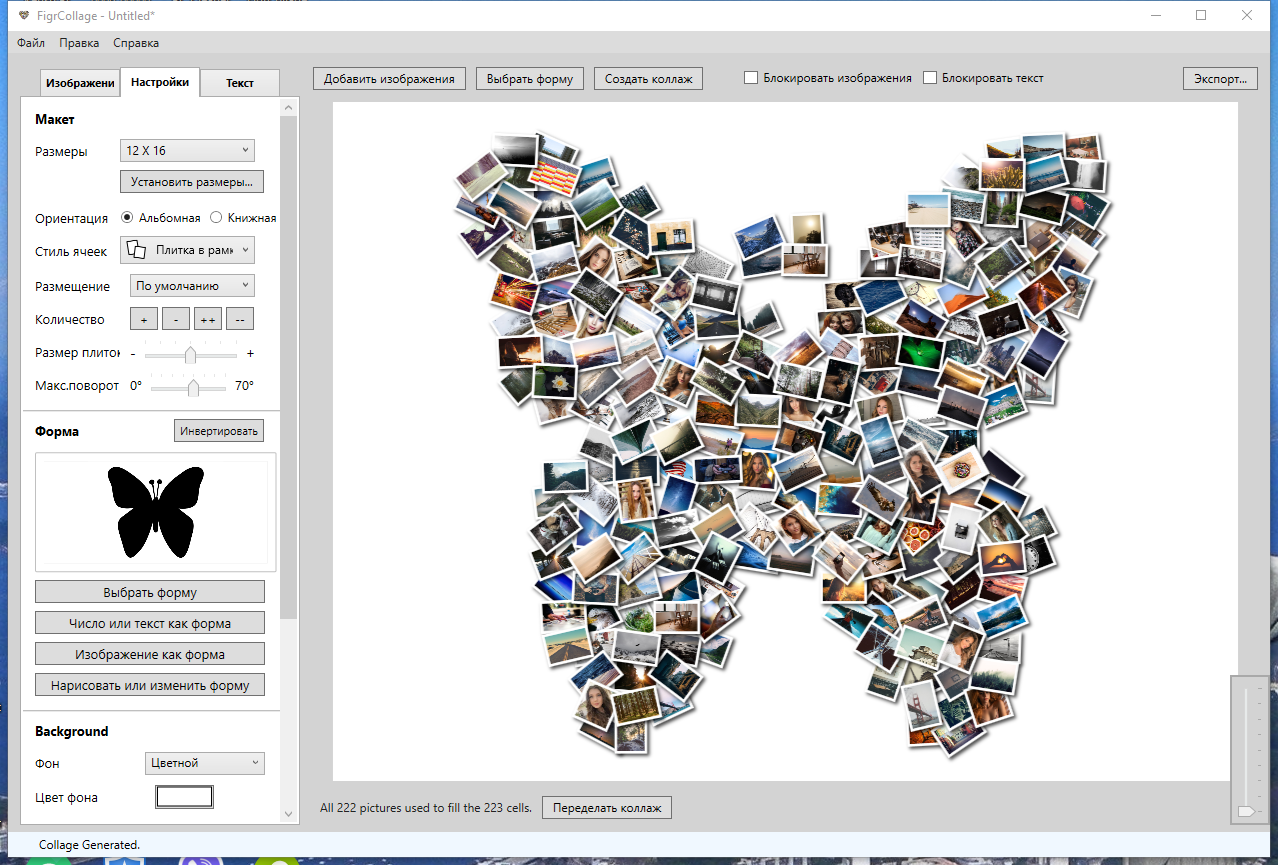Viewport: 1278px width, 865px height.
Task: Increase cell count with the + button
Action: (144, 320)
